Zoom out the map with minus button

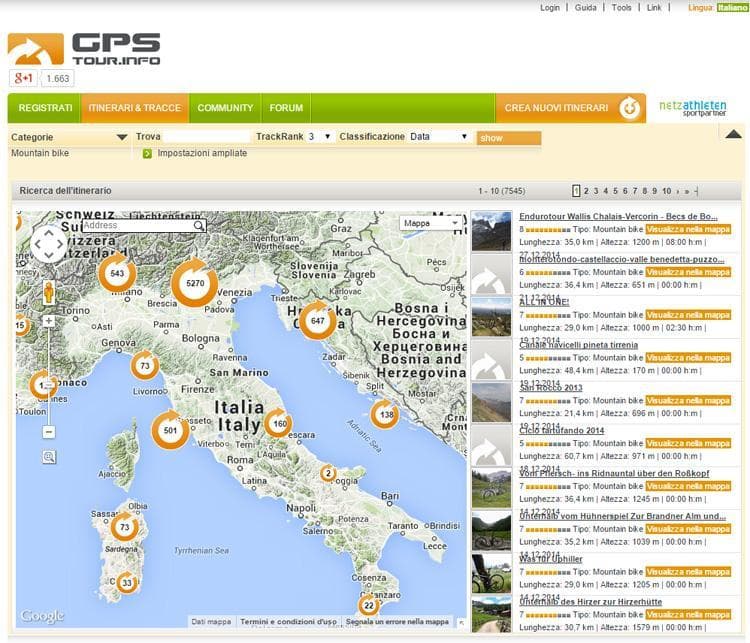[x=49, y=432]
